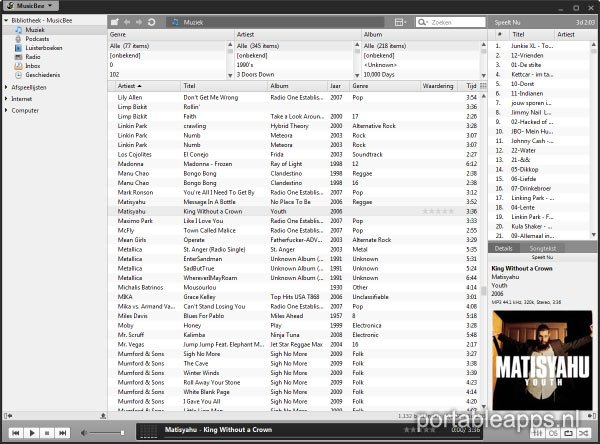Switch to the Details tab
The image size is (600, 444).
point(504,248)
